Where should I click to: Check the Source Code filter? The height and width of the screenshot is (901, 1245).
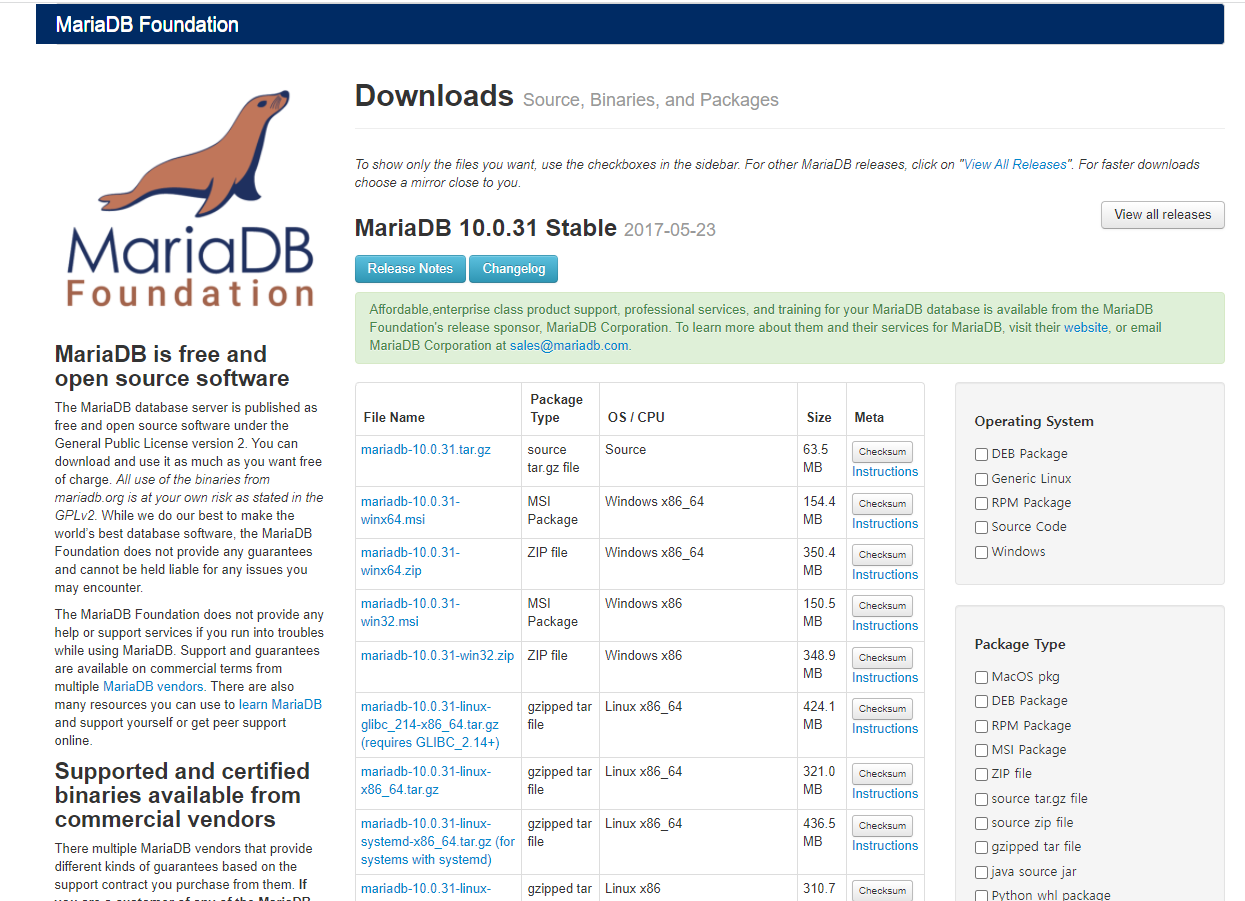(x=981, y=527)
